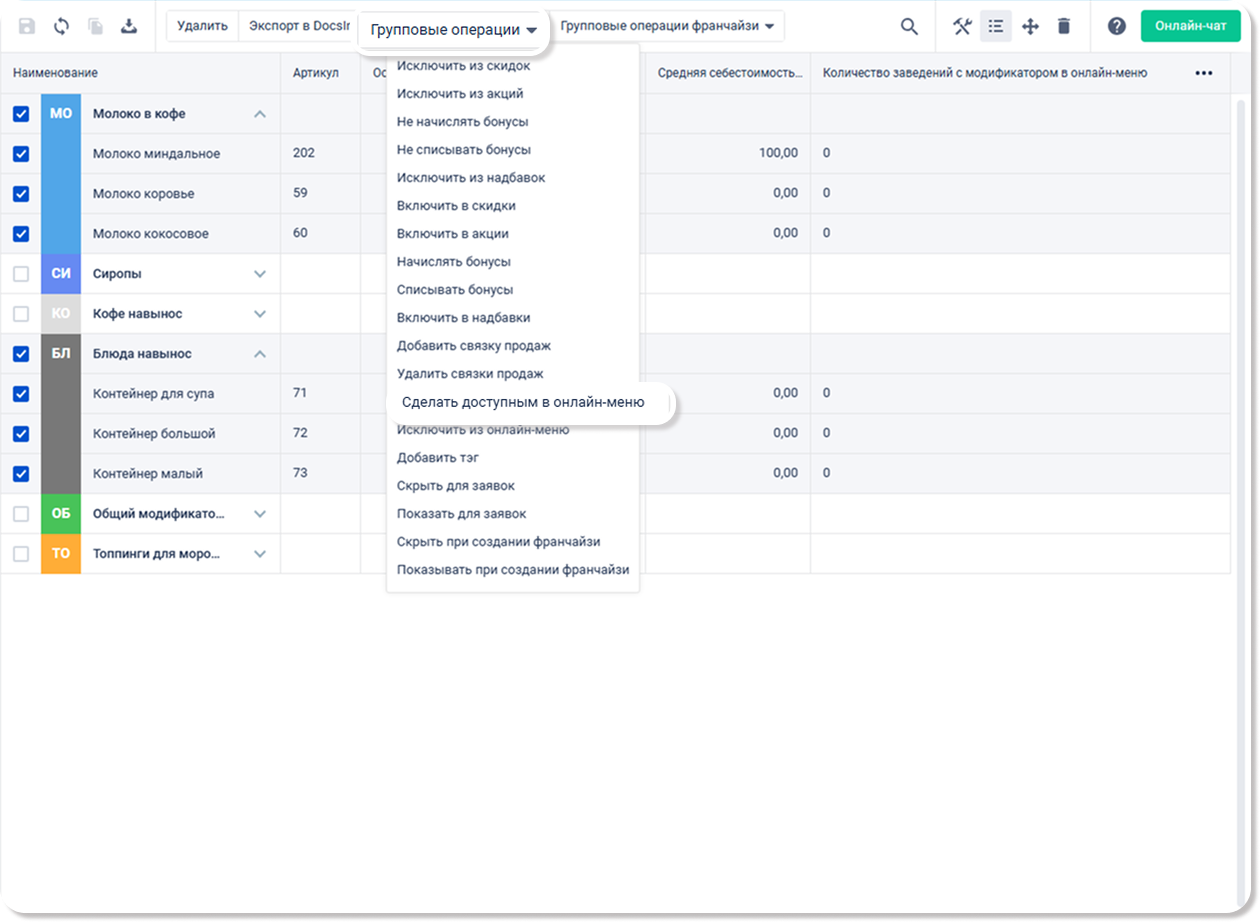Viewport: 1260px width, 922px height.
Task: Check the Сиропы group checkbox
Action: click(x=21, y=274)
